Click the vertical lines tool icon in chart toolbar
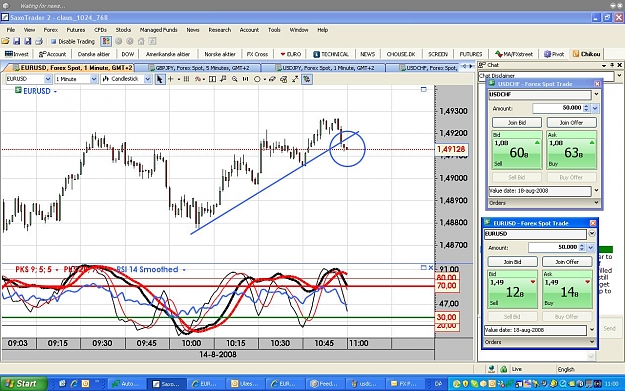The height and width of the screenshot is (391, 625). click(186, 79)
